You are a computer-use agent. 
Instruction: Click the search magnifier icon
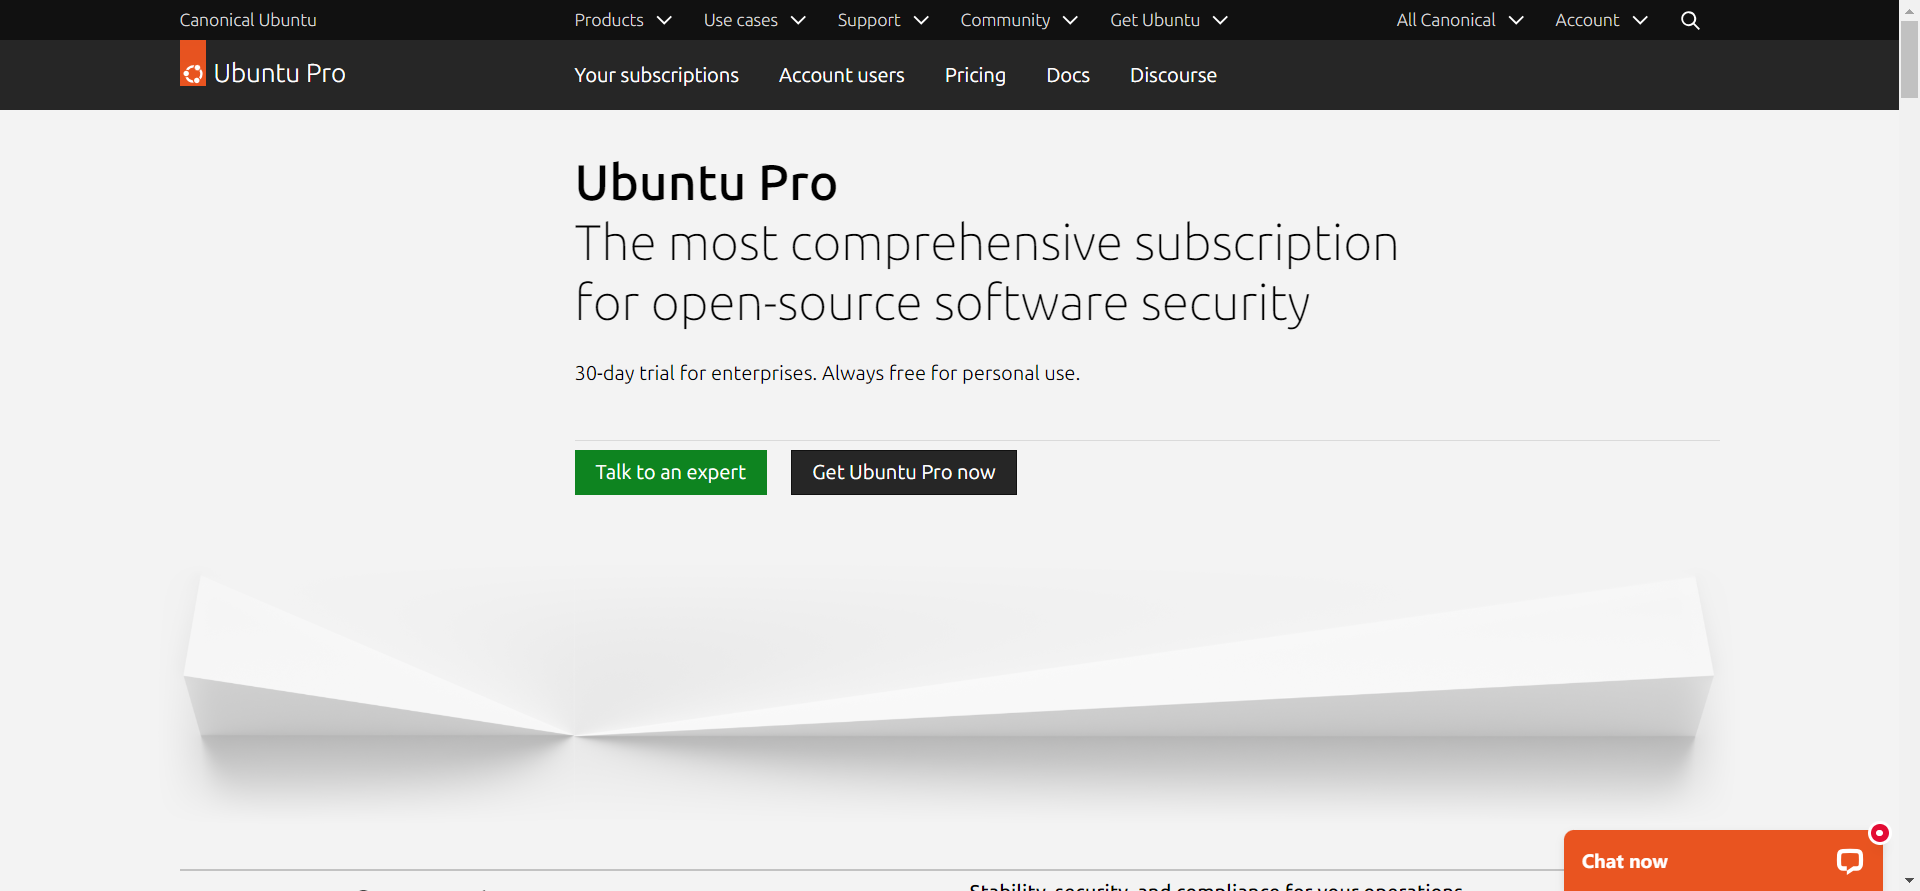pyautogui.click(x=1690, y=20)
